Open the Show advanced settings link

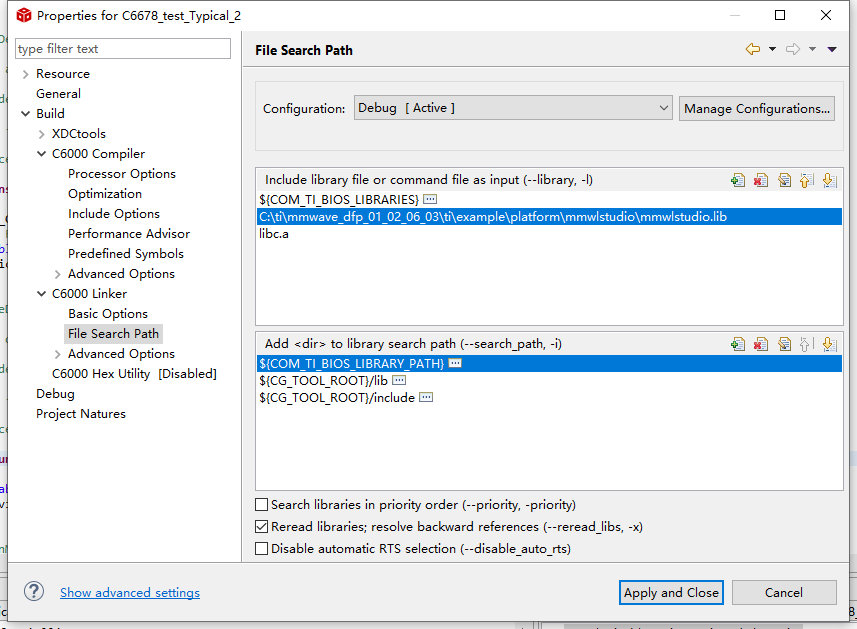point(130,592)
